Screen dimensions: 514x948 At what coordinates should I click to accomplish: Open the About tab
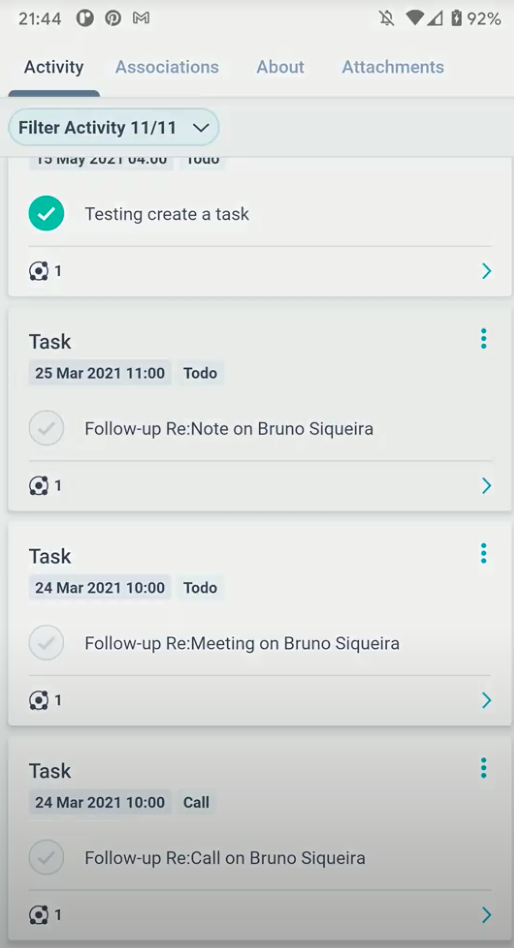[x=280, y=67]
